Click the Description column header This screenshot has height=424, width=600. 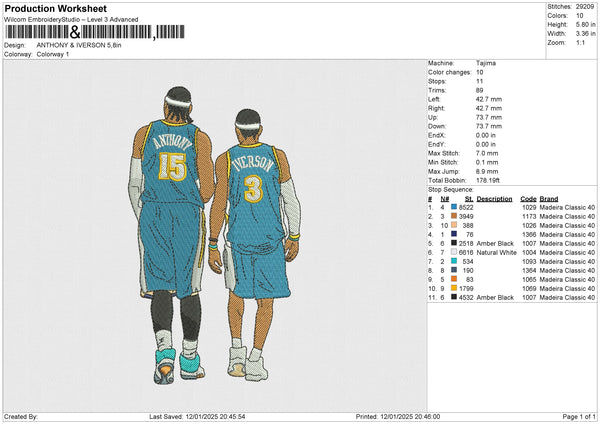click(x=494, y=199)
